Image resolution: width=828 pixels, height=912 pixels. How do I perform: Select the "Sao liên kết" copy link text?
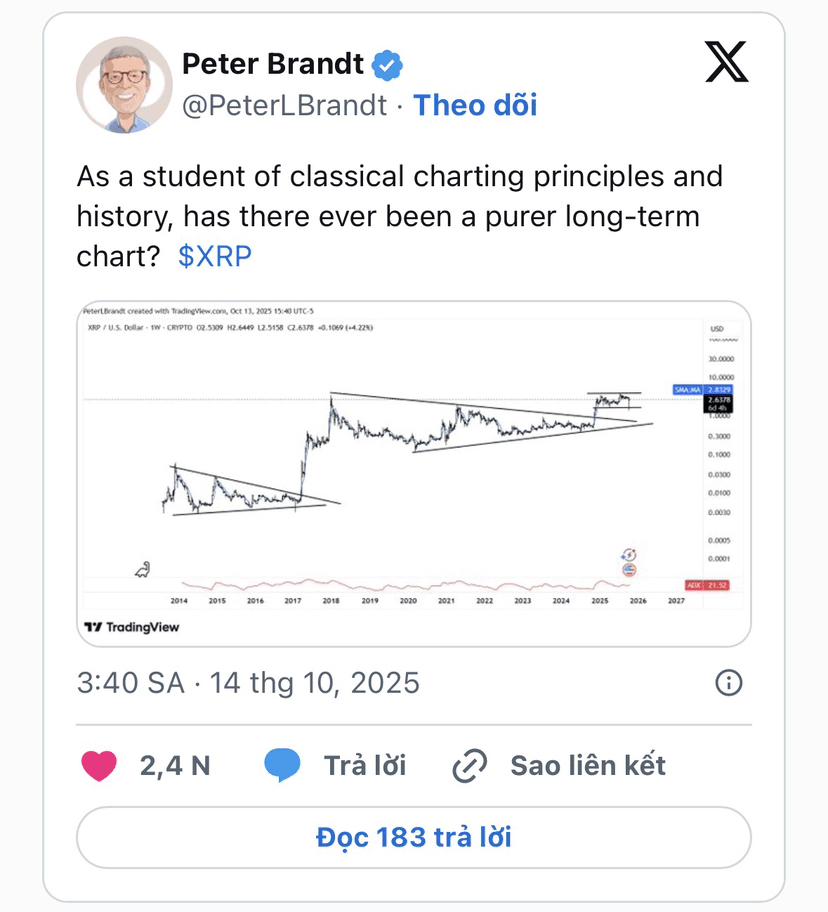pyautogui.click(x=588, y=766)
